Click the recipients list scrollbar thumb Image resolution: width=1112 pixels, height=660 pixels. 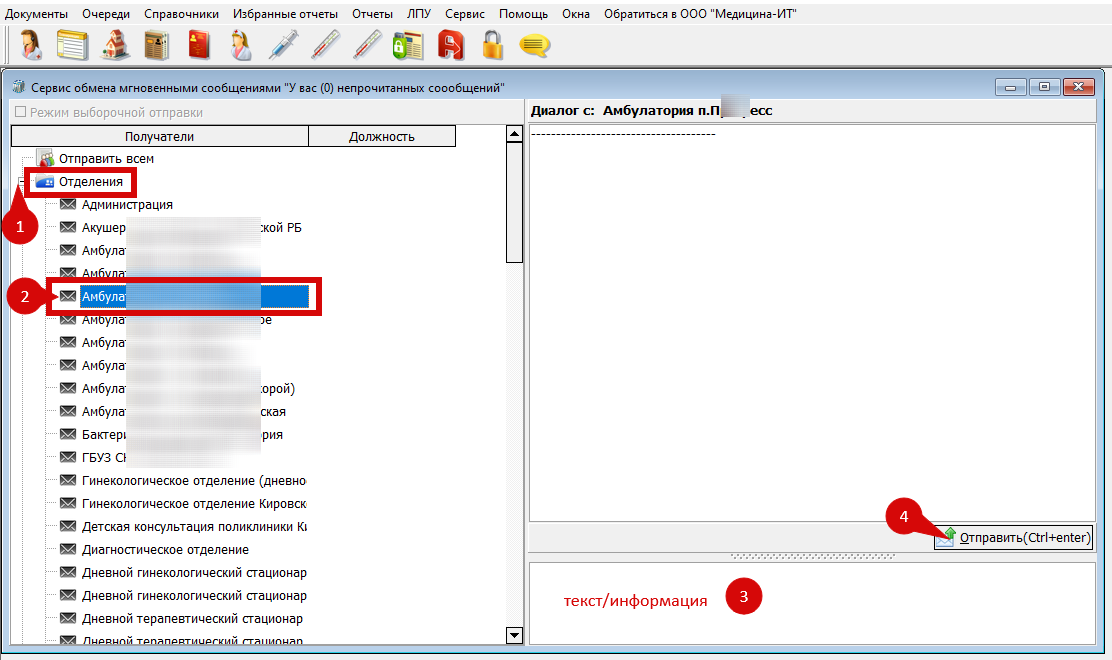tap(514, 203)
